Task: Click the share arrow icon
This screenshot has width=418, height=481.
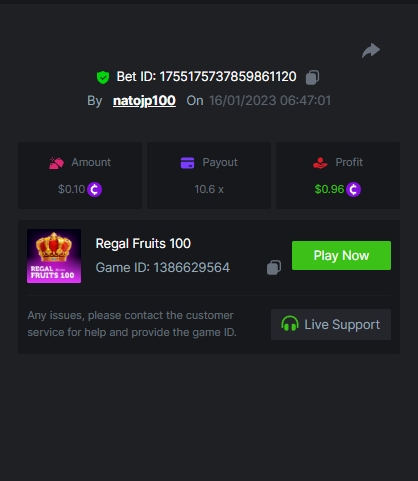Action: [x=371, y=51]
